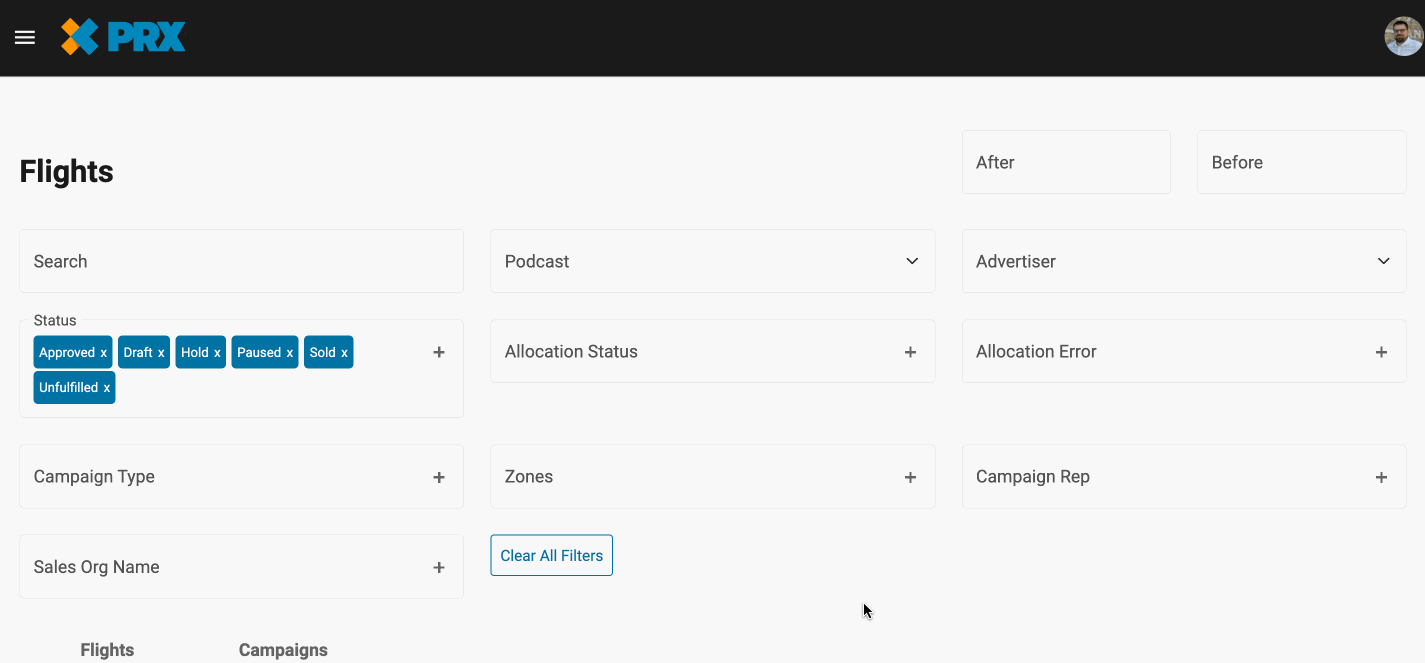Screen dimensions: 1425x663
Task: Expand the Sales Org Name filter
Action: pyautogui.click(x=439, y=568)
